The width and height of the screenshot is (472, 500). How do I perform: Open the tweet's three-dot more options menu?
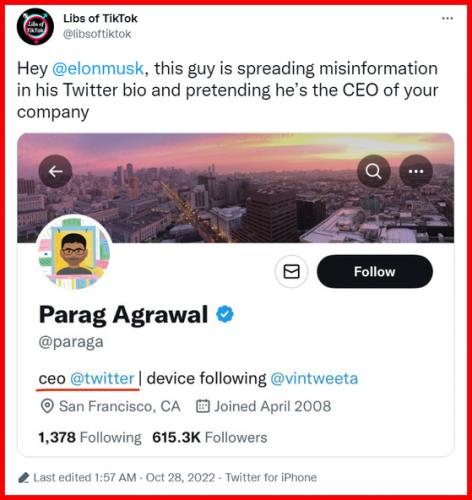coord(447,18)
